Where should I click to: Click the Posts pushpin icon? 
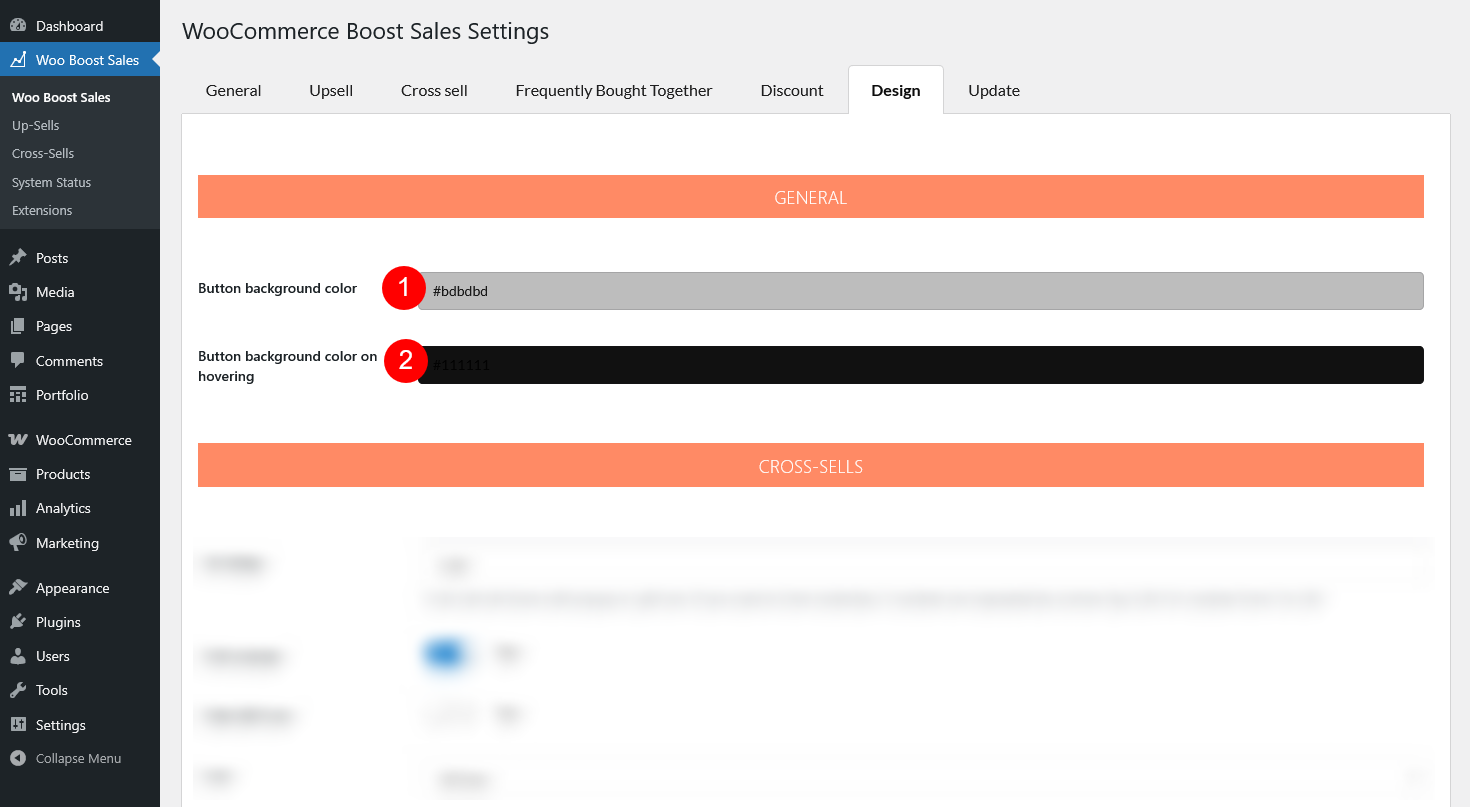(x=18, y=258)
